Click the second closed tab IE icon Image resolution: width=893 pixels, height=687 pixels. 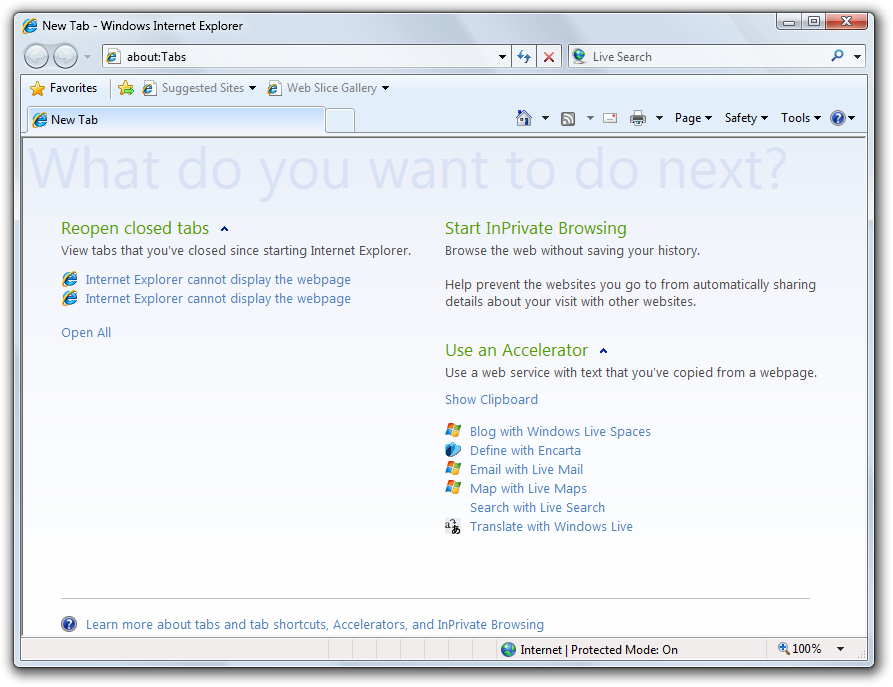click(70, 298)
